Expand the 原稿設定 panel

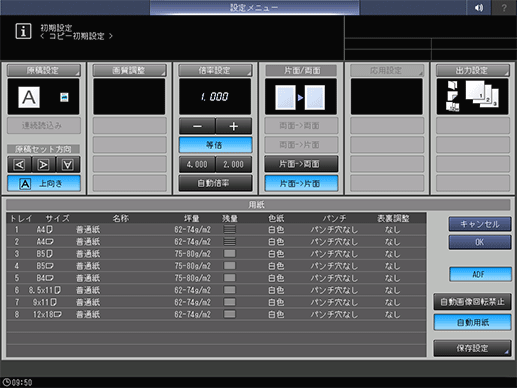pyautogui.click(x=44, y=70)
